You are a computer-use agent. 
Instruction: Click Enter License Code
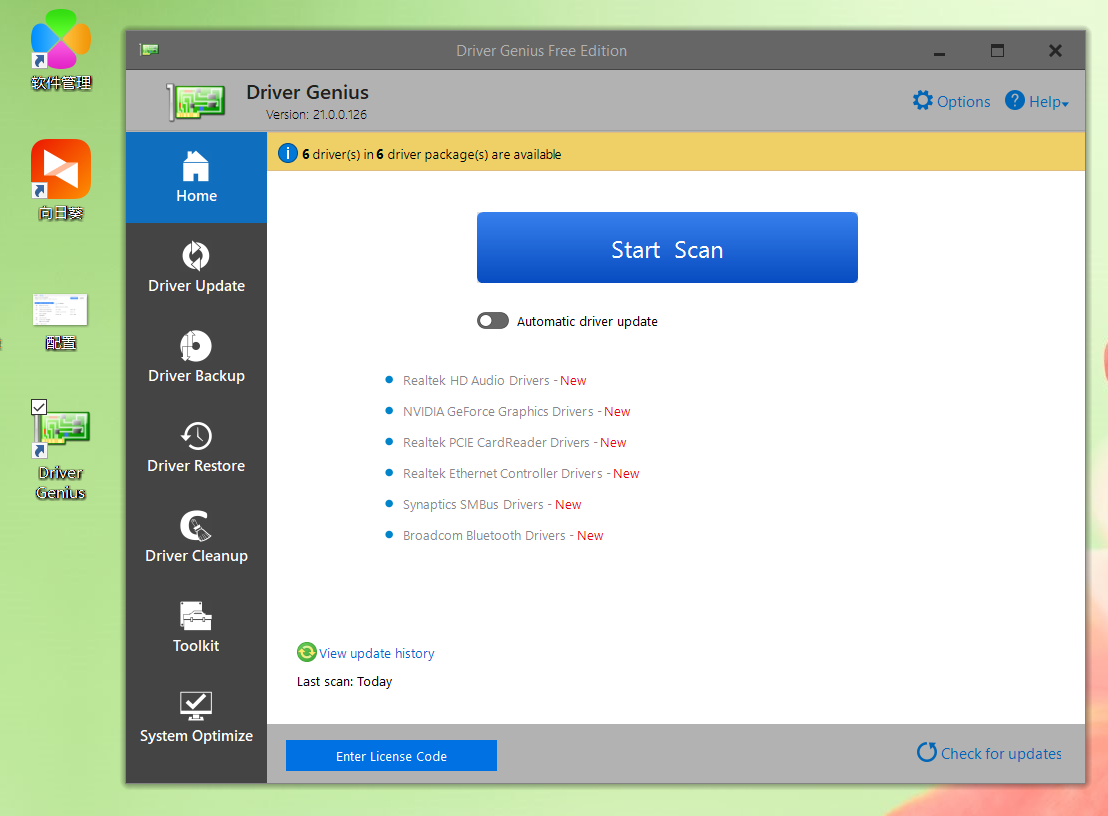click(x=391, y=755)
